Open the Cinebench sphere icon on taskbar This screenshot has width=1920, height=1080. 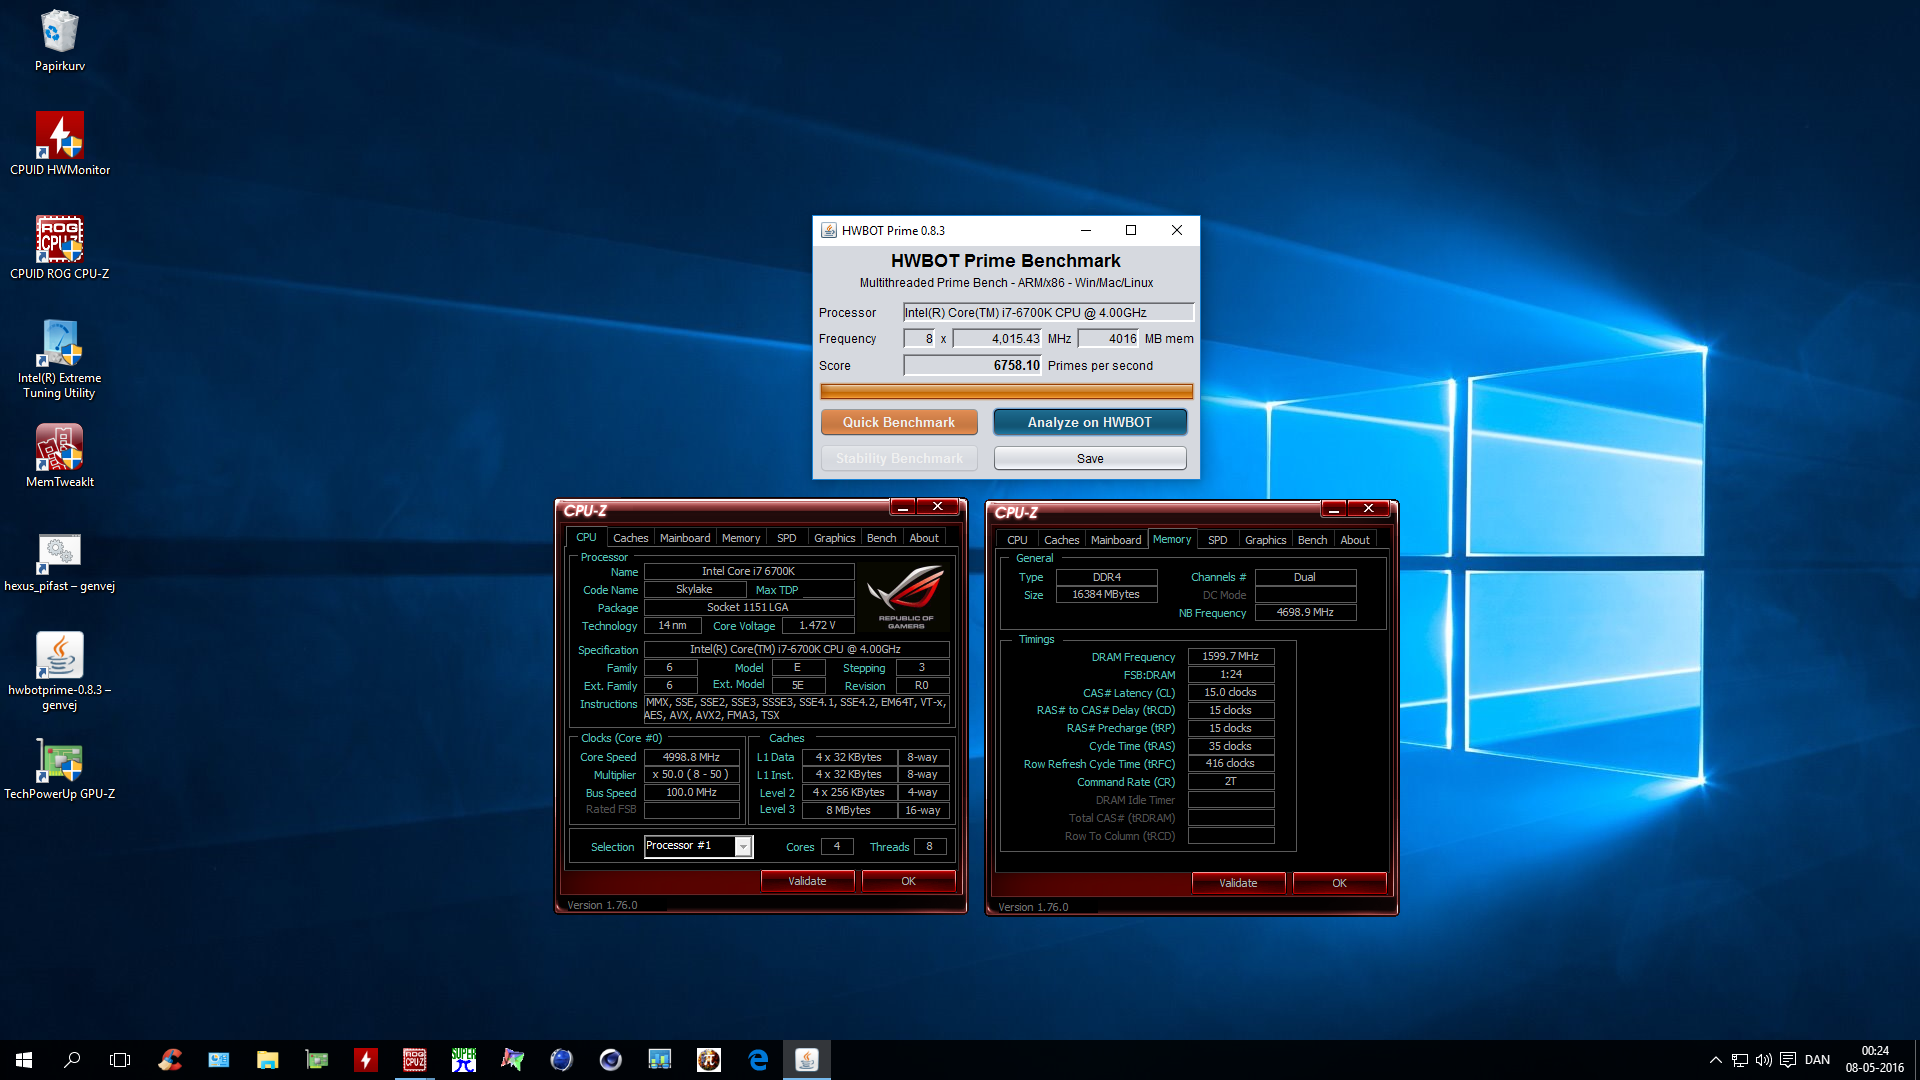tap(610, 1060)
